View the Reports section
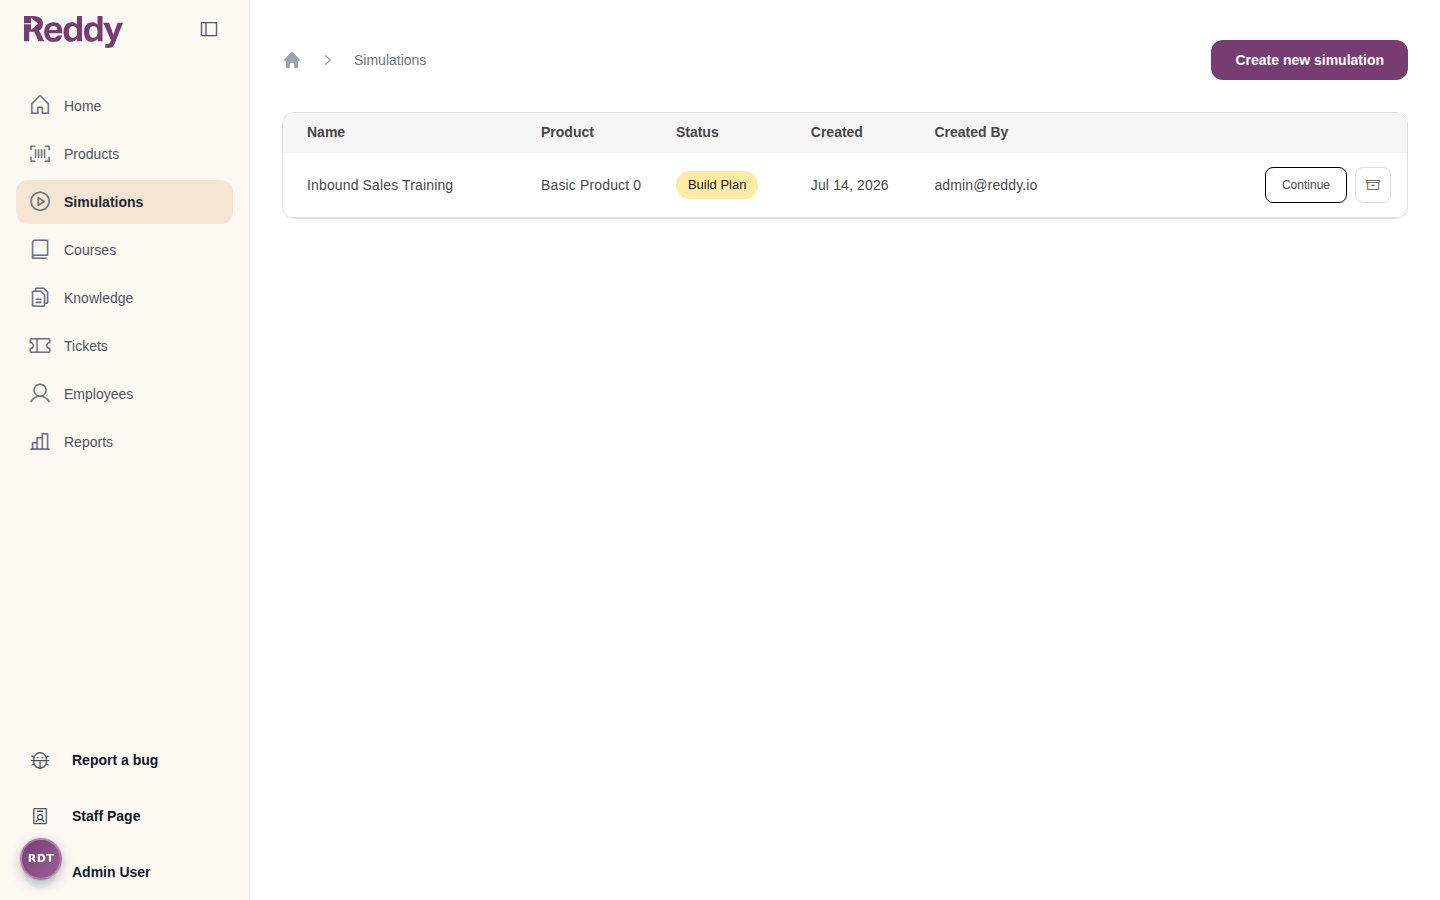This screenshot has height=900, width=1440. click(124, 442)
